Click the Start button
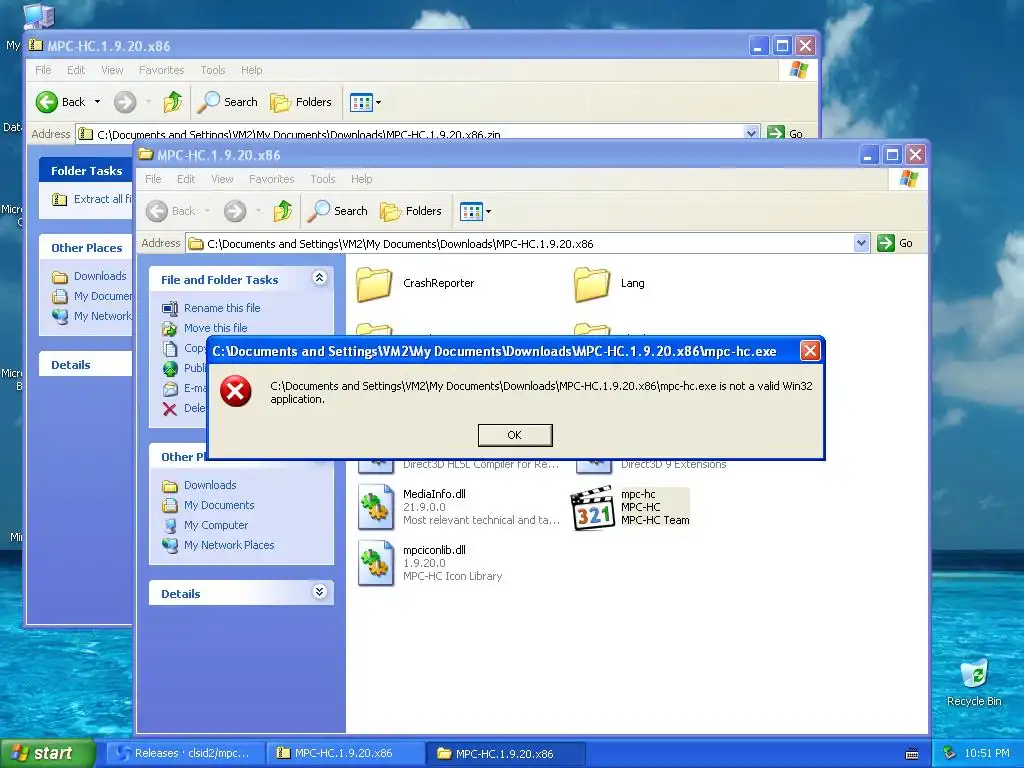Viewport: 1024px width, 768px height. click(47, 753)
